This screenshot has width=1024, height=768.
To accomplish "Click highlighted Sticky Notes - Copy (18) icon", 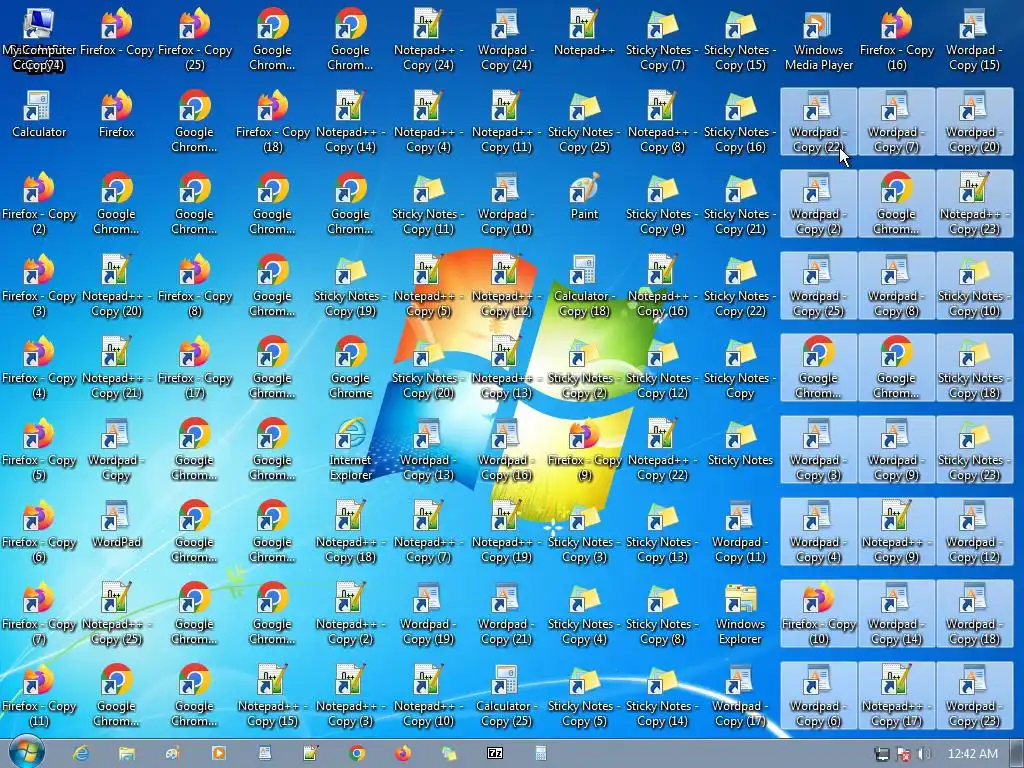I will 974,368.
